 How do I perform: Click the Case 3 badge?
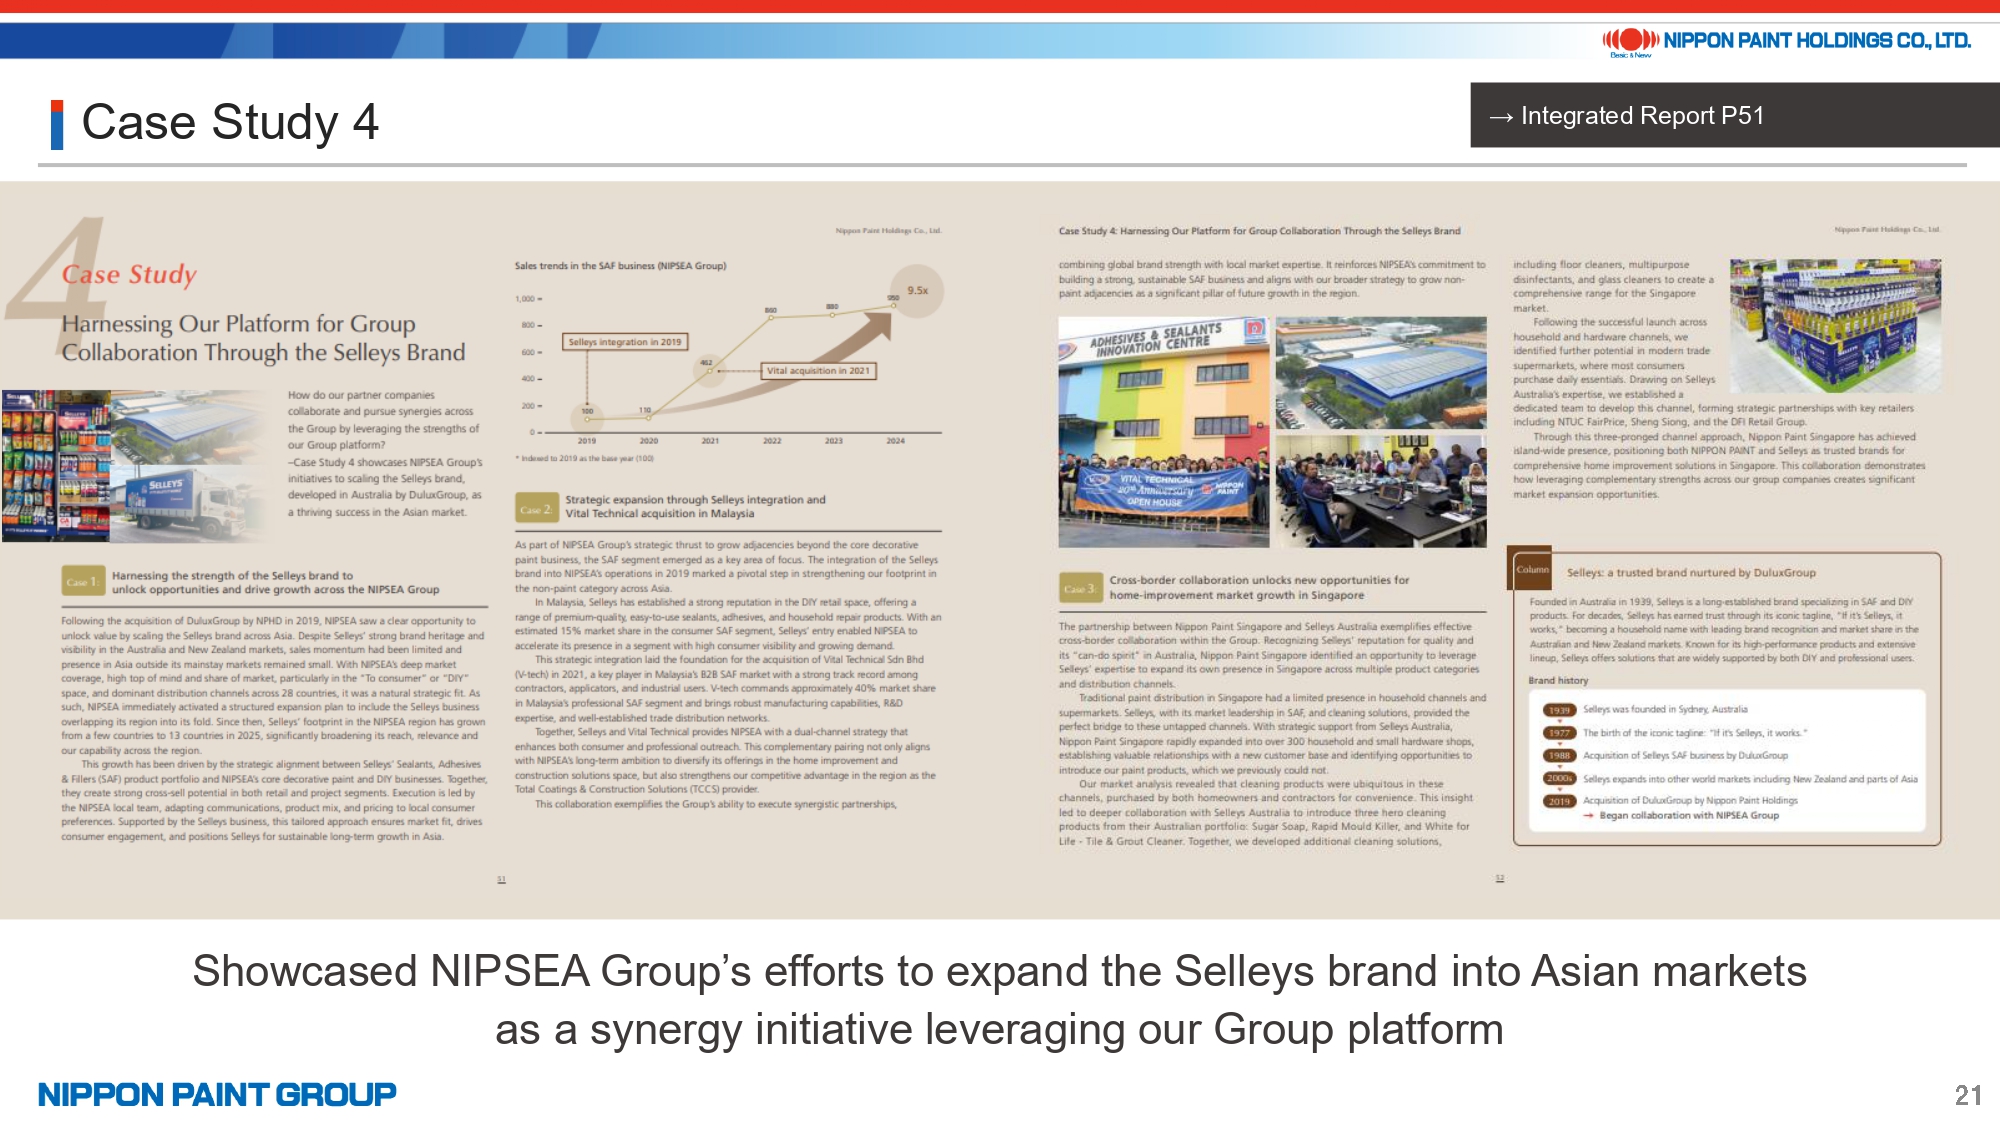tap(1079, 588)
